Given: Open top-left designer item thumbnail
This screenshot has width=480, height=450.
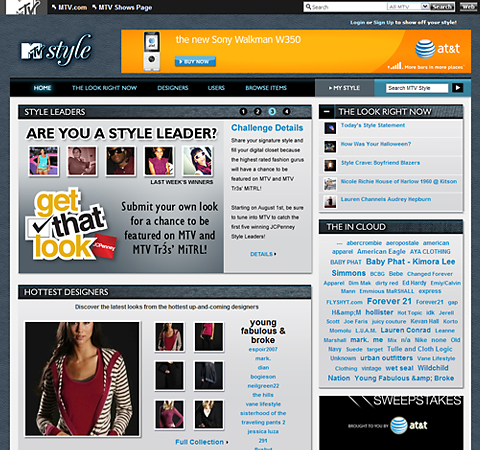Looking at the screenshot, I should [x=169, y=337].
